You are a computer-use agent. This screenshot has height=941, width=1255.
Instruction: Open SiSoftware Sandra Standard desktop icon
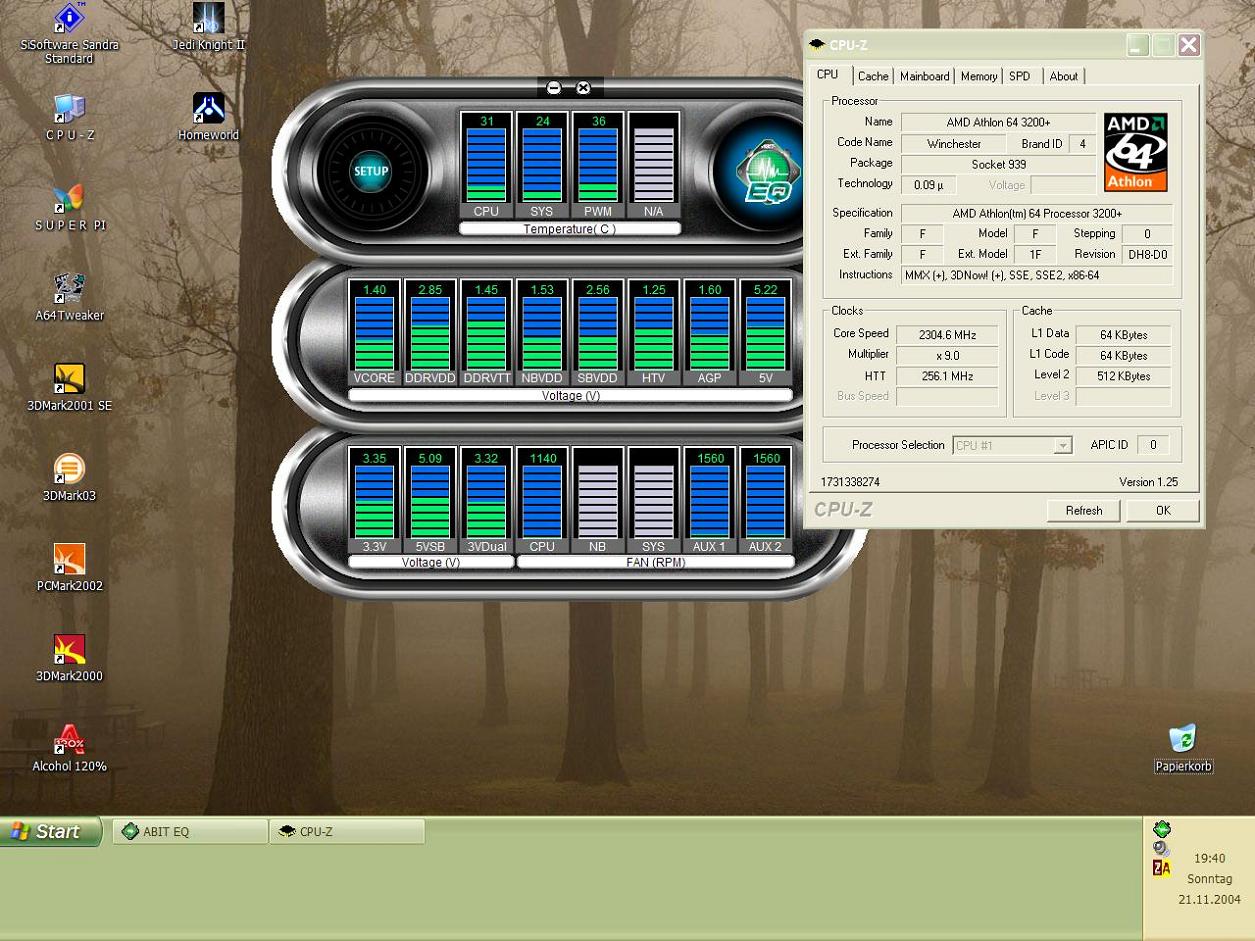(x=69, y=18)
